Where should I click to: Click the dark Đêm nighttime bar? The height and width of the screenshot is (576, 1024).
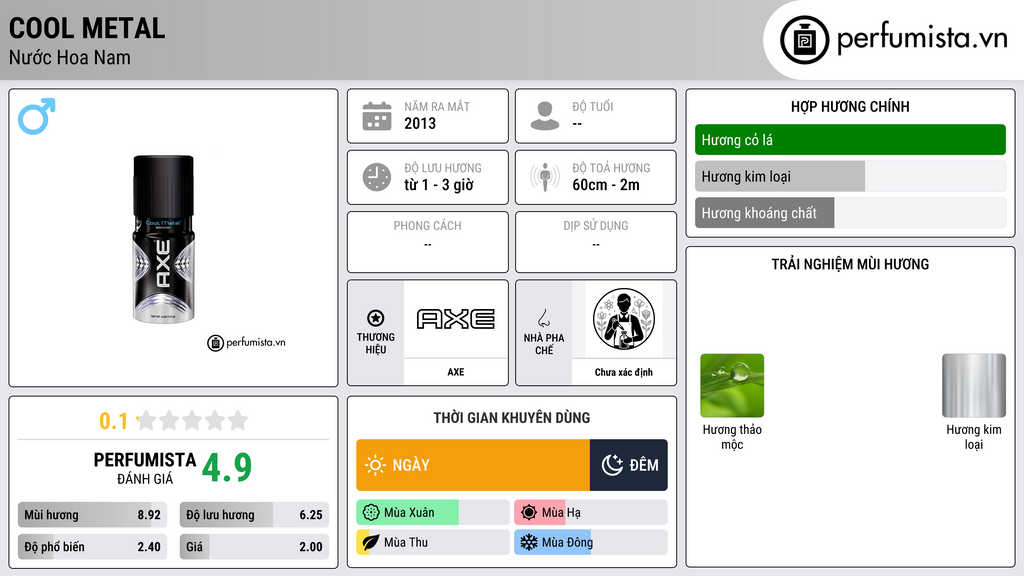[629, 465]
